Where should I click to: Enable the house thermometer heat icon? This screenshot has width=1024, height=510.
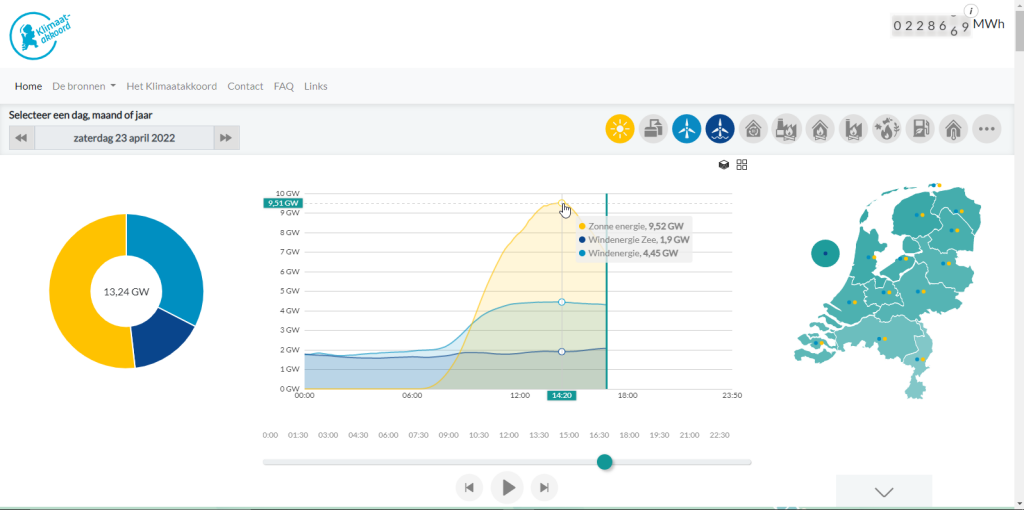point(953,129)
